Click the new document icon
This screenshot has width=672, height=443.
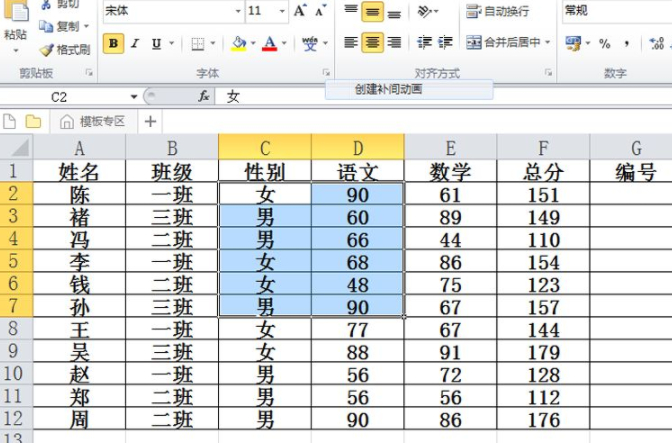(x=9, y=122)
